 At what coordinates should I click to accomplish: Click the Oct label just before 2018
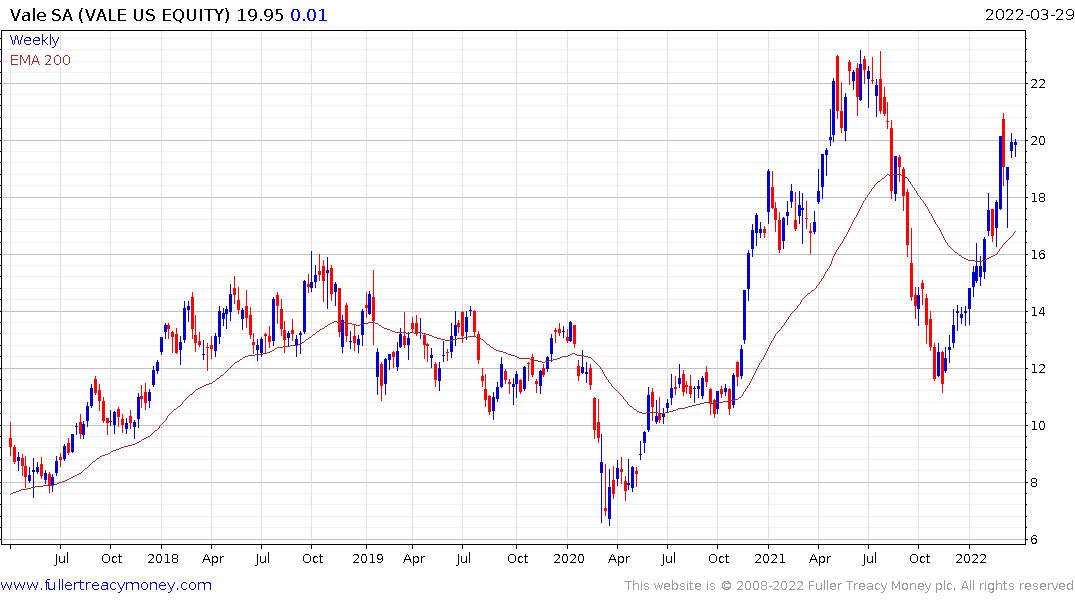(x=112, y=559)
